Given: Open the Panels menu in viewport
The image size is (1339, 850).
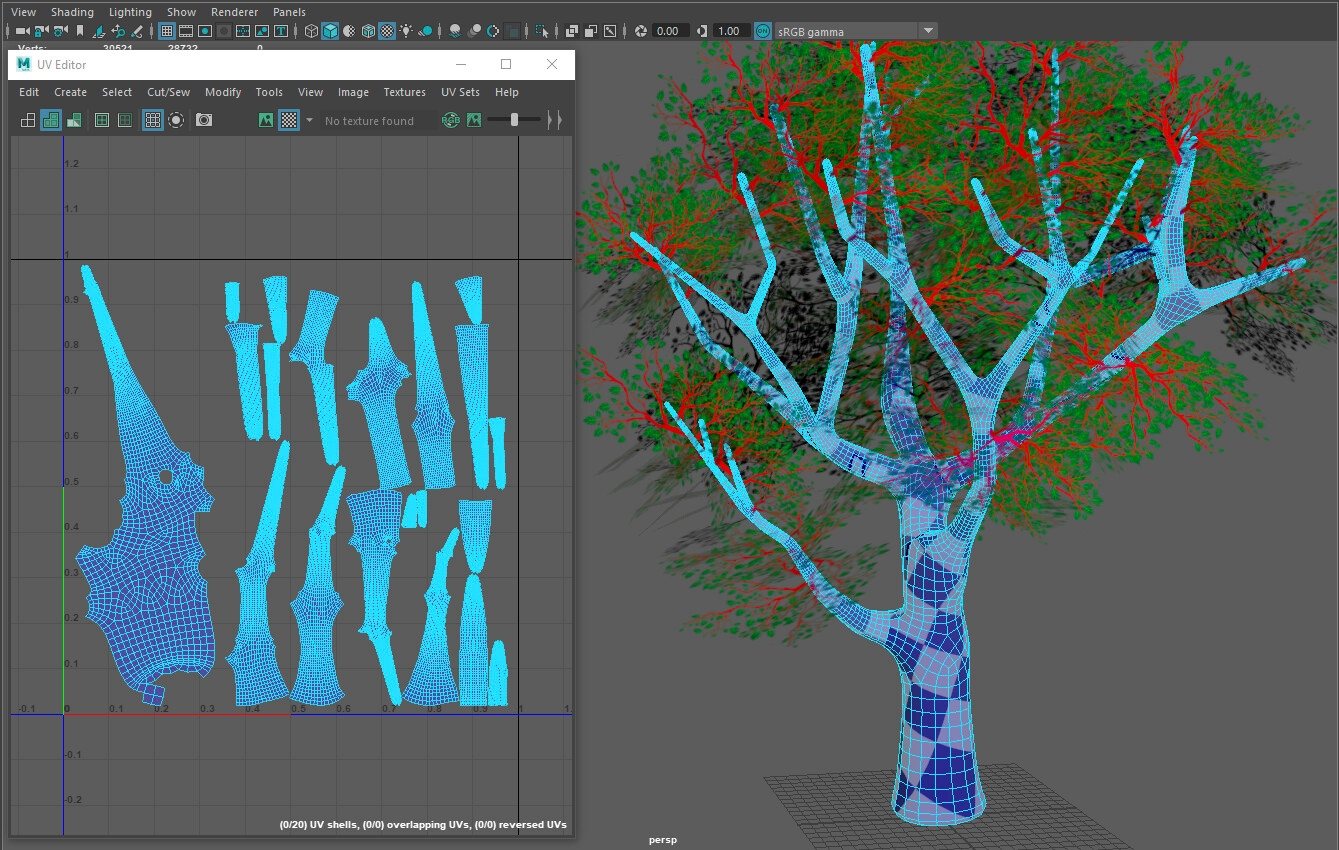Looking at the screenshot, I should click(289, 12).
